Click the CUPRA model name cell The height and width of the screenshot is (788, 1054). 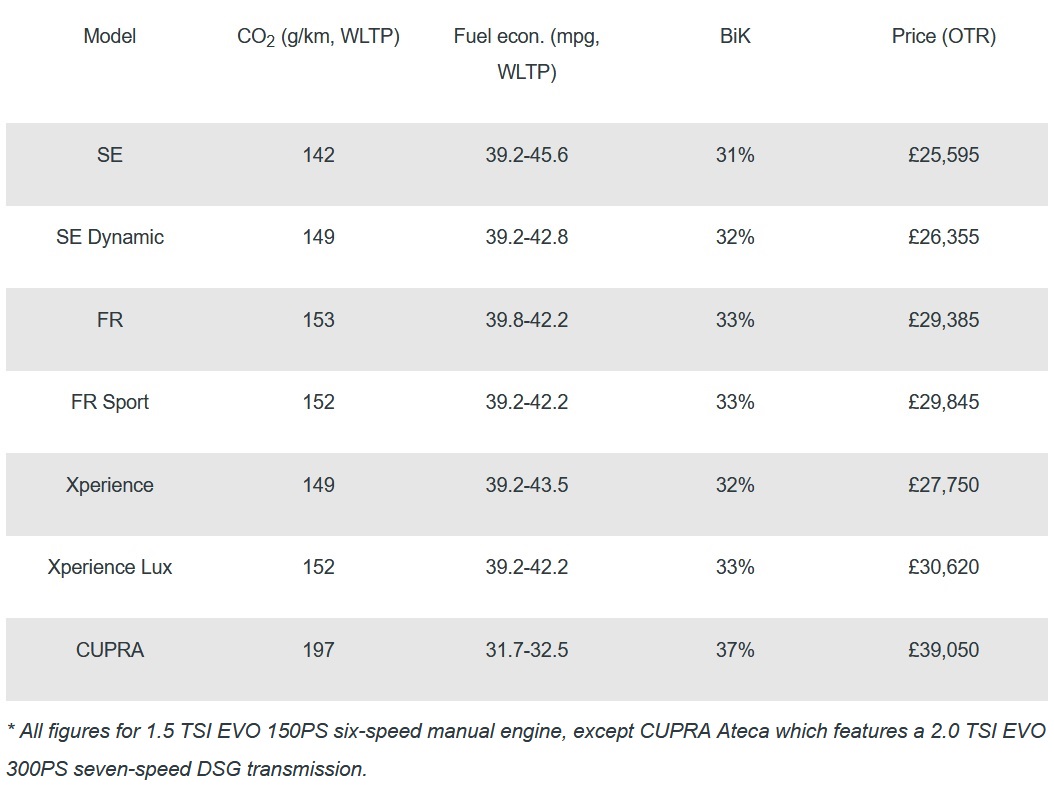pos(110,650)
